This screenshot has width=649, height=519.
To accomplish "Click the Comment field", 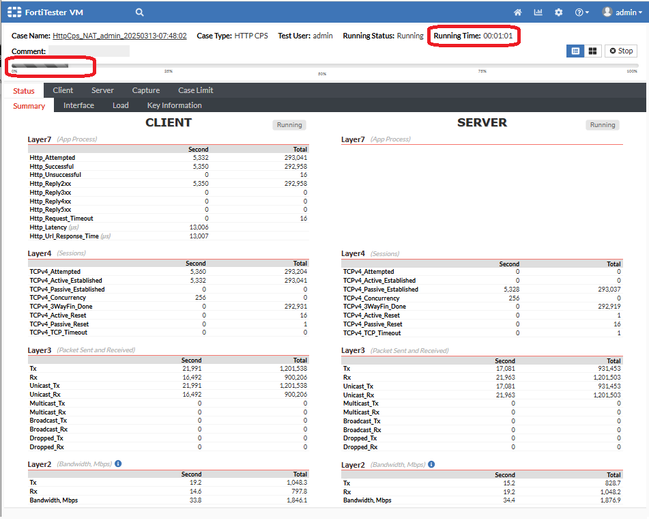I will 89,50.
